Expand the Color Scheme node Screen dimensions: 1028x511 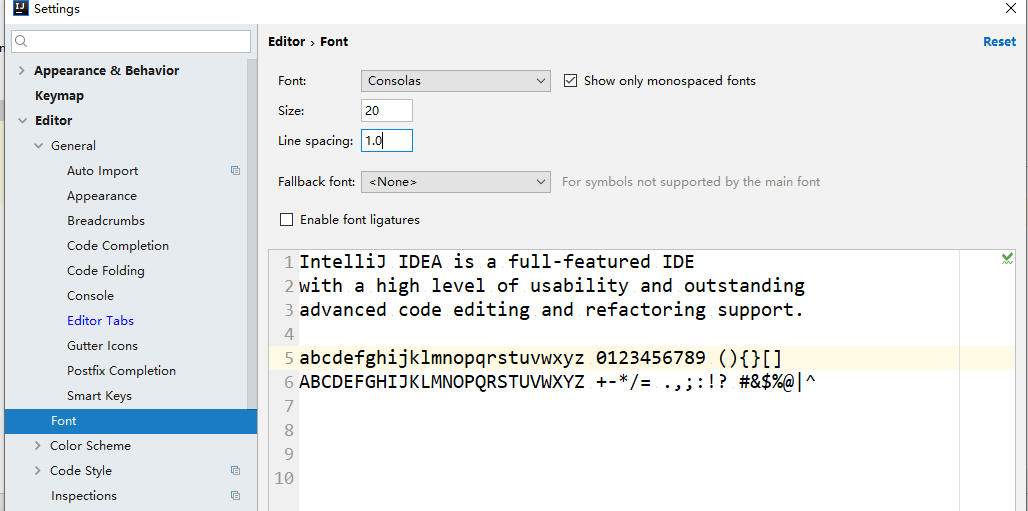[x=38, y=446]
